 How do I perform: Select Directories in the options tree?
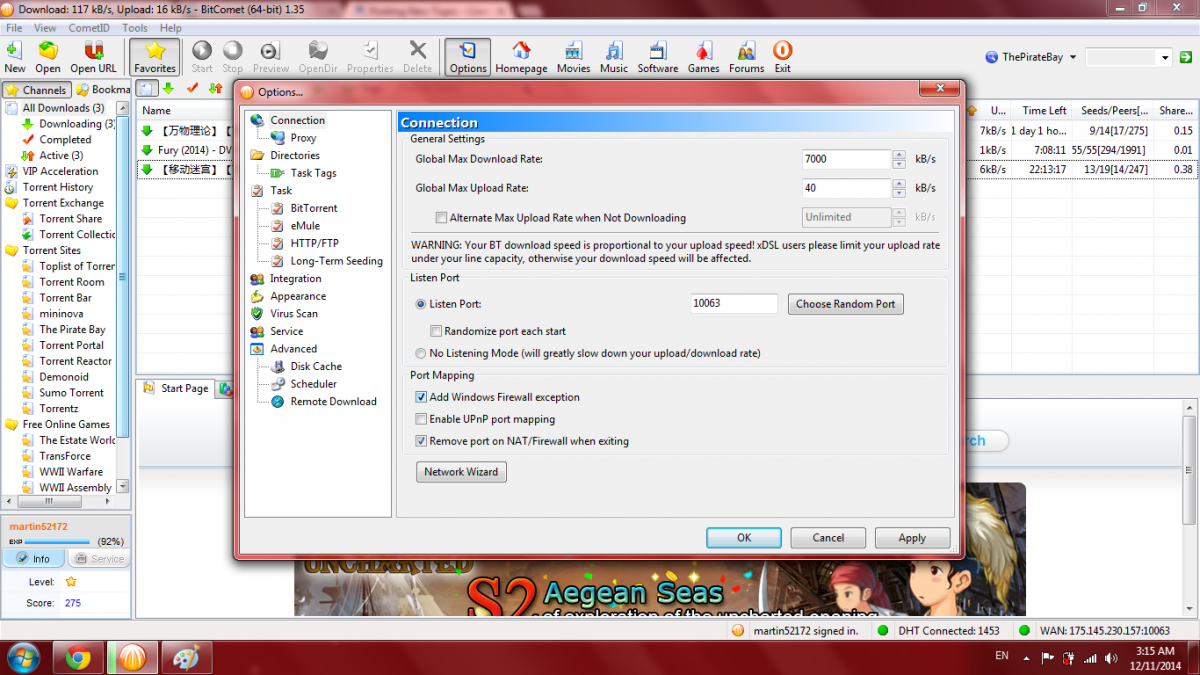[295, 155]
